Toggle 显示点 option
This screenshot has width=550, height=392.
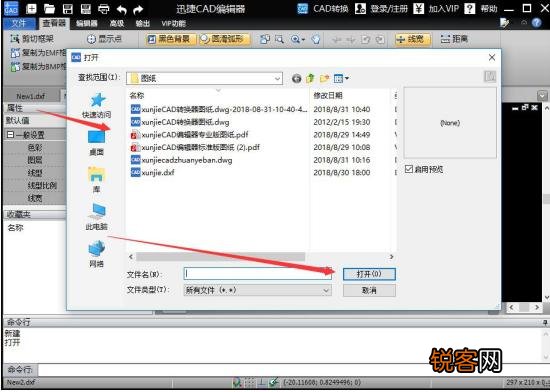tap(105, 39)
